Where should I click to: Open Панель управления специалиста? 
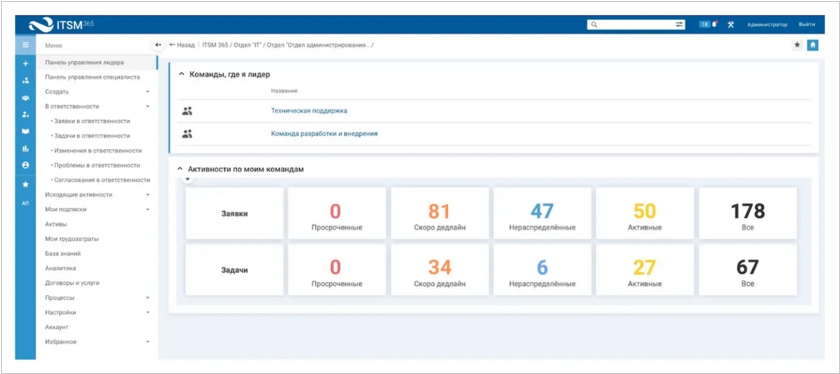pos(93,77)
